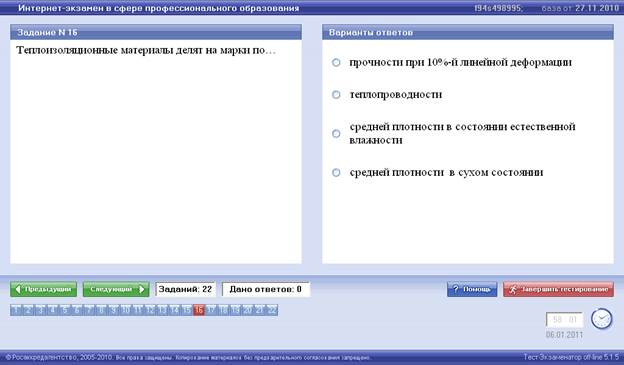
Task: Navigate to question 21
Action: click(259, 310)
